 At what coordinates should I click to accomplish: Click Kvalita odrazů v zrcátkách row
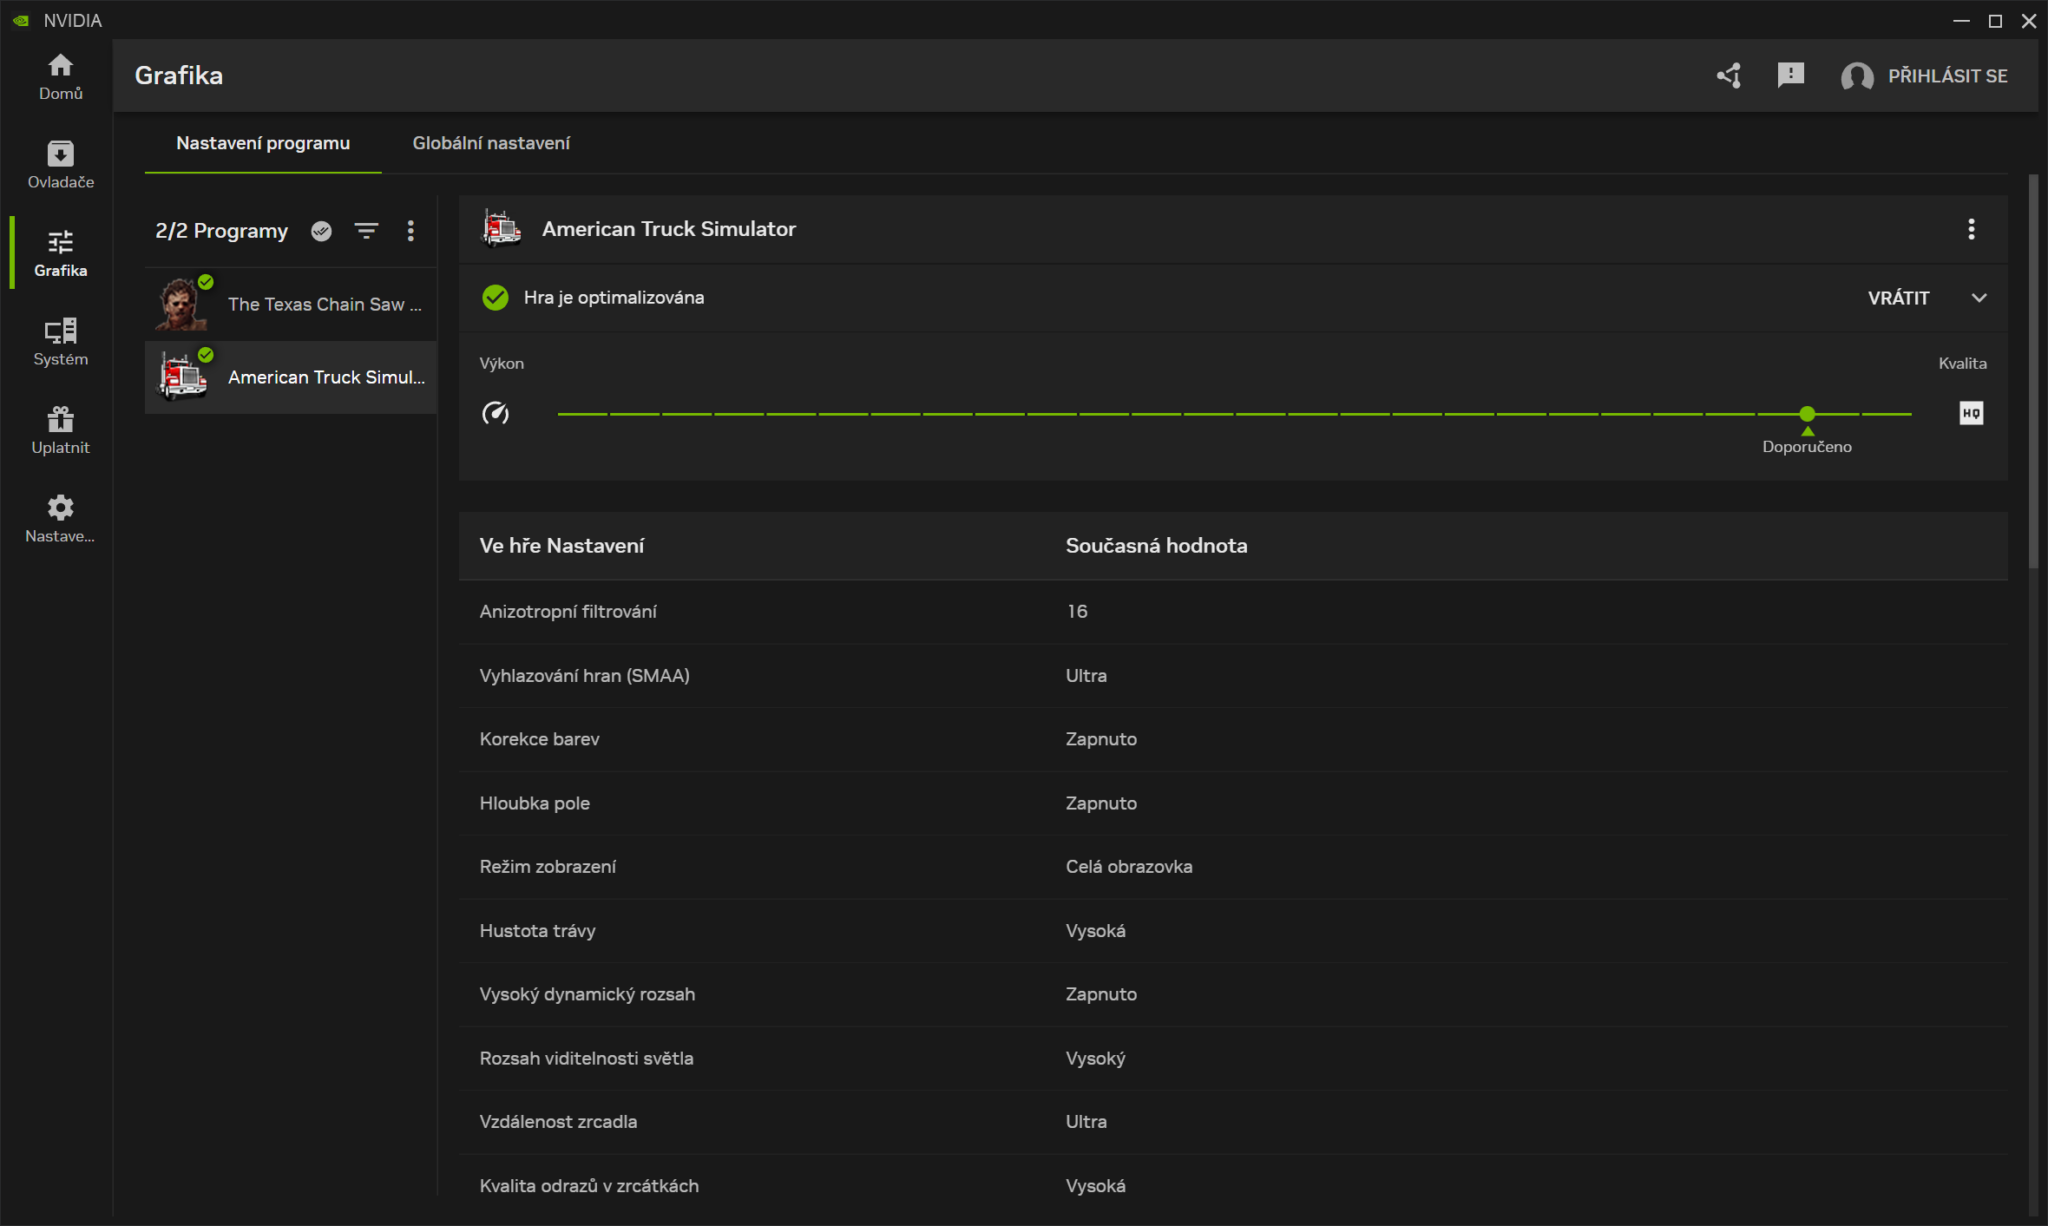coord(1233,1186)
